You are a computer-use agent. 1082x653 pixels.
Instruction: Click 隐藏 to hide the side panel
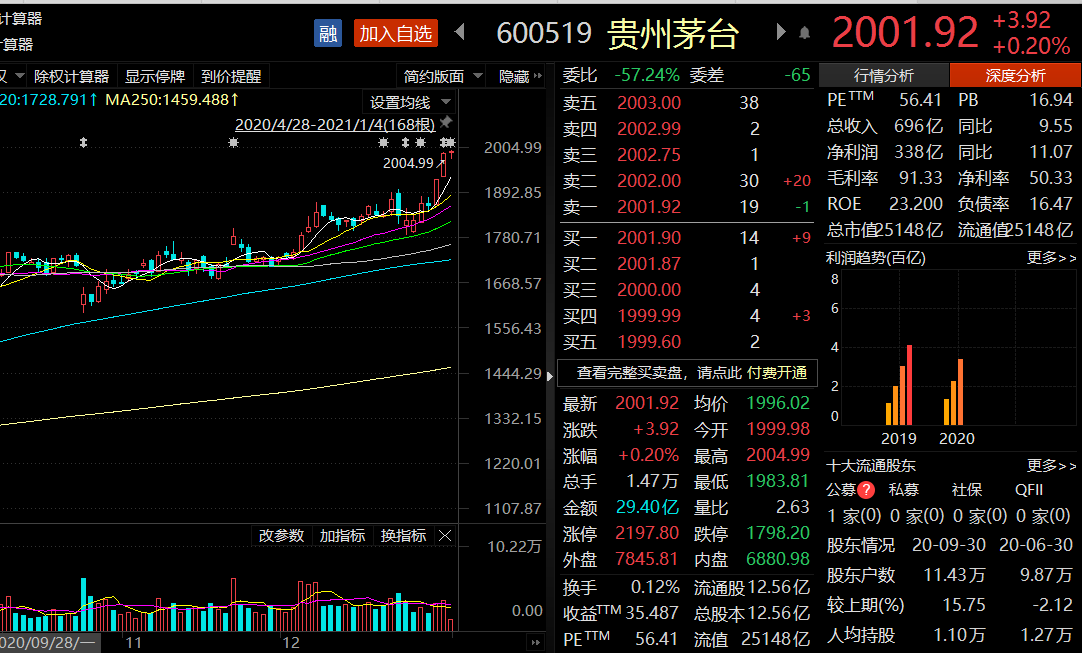point(520,76)
